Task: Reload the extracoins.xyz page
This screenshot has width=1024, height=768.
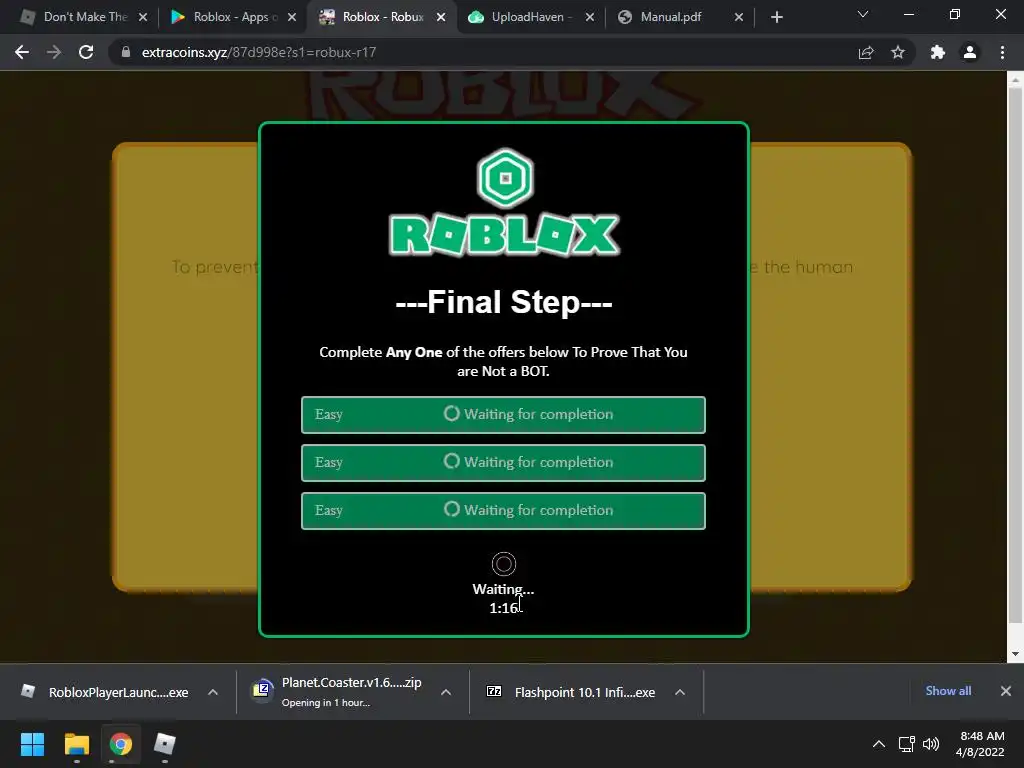Action: coord(86,52)
